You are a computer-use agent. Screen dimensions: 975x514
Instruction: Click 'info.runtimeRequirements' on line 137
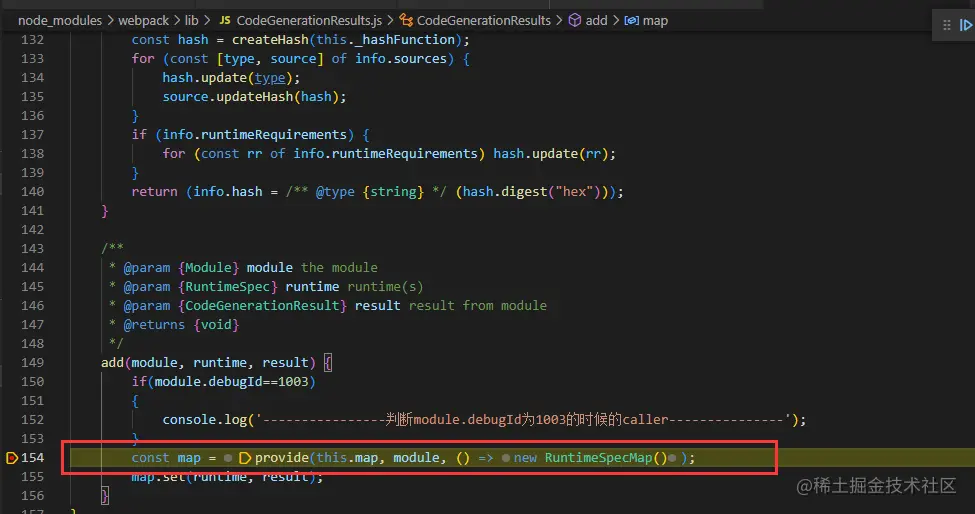(254, 135)
